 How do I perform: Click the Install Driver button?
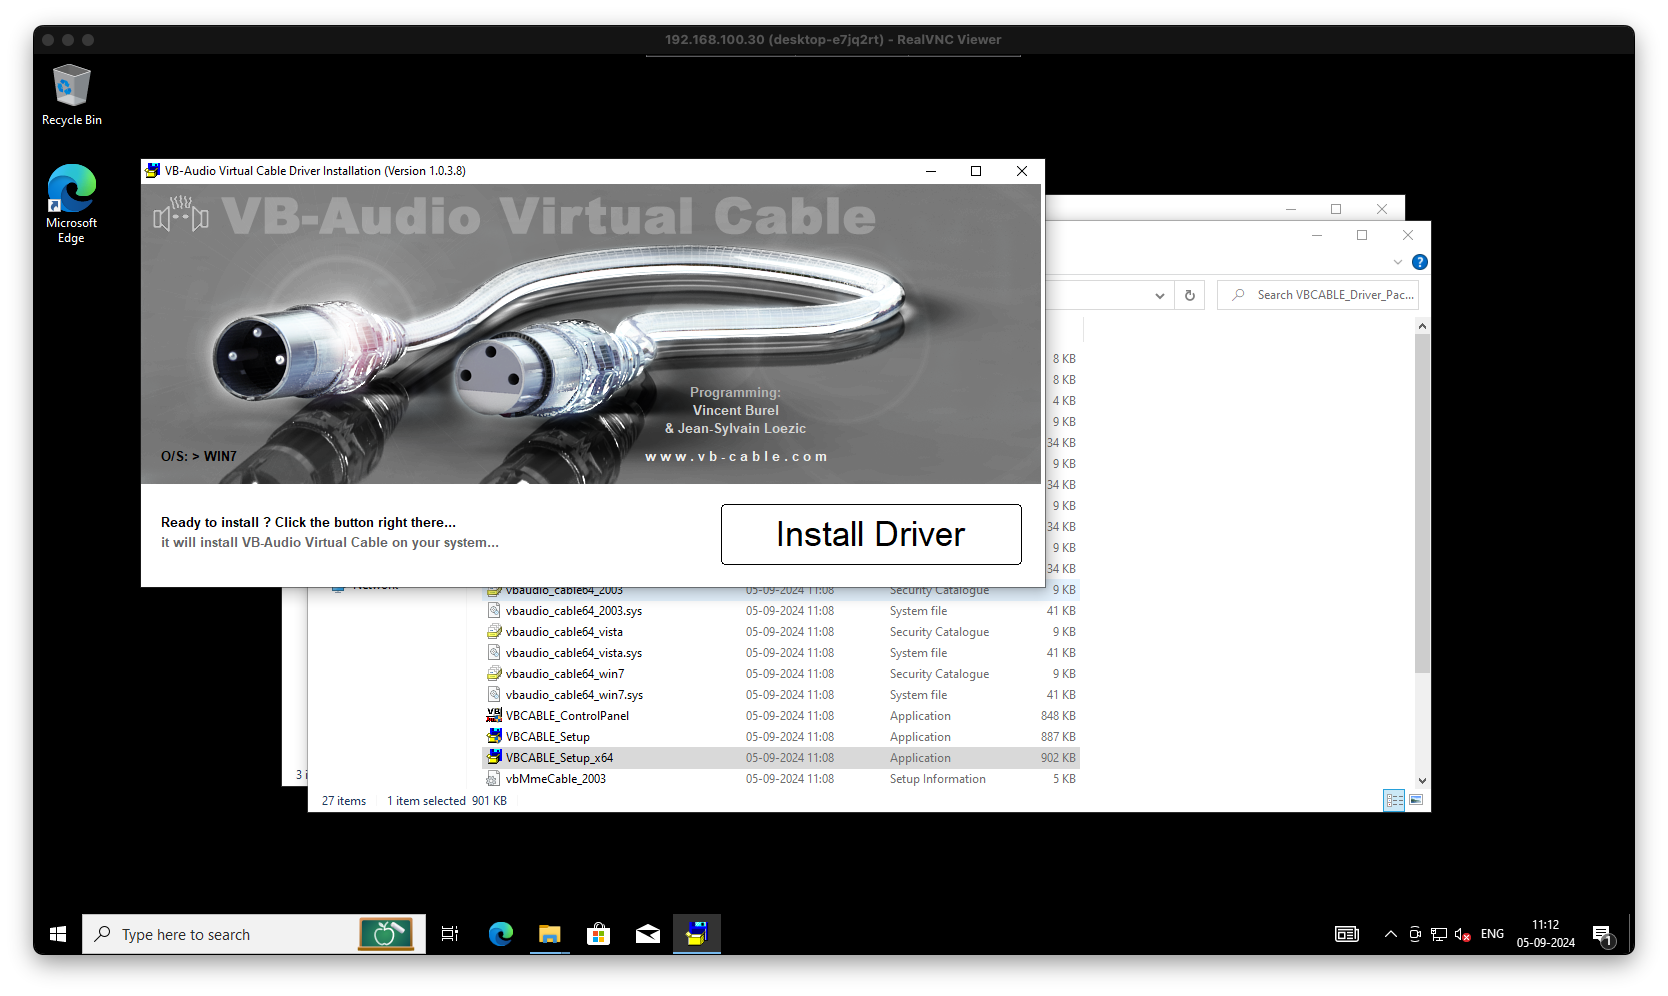pyautogui.click(x=871, y=534)
